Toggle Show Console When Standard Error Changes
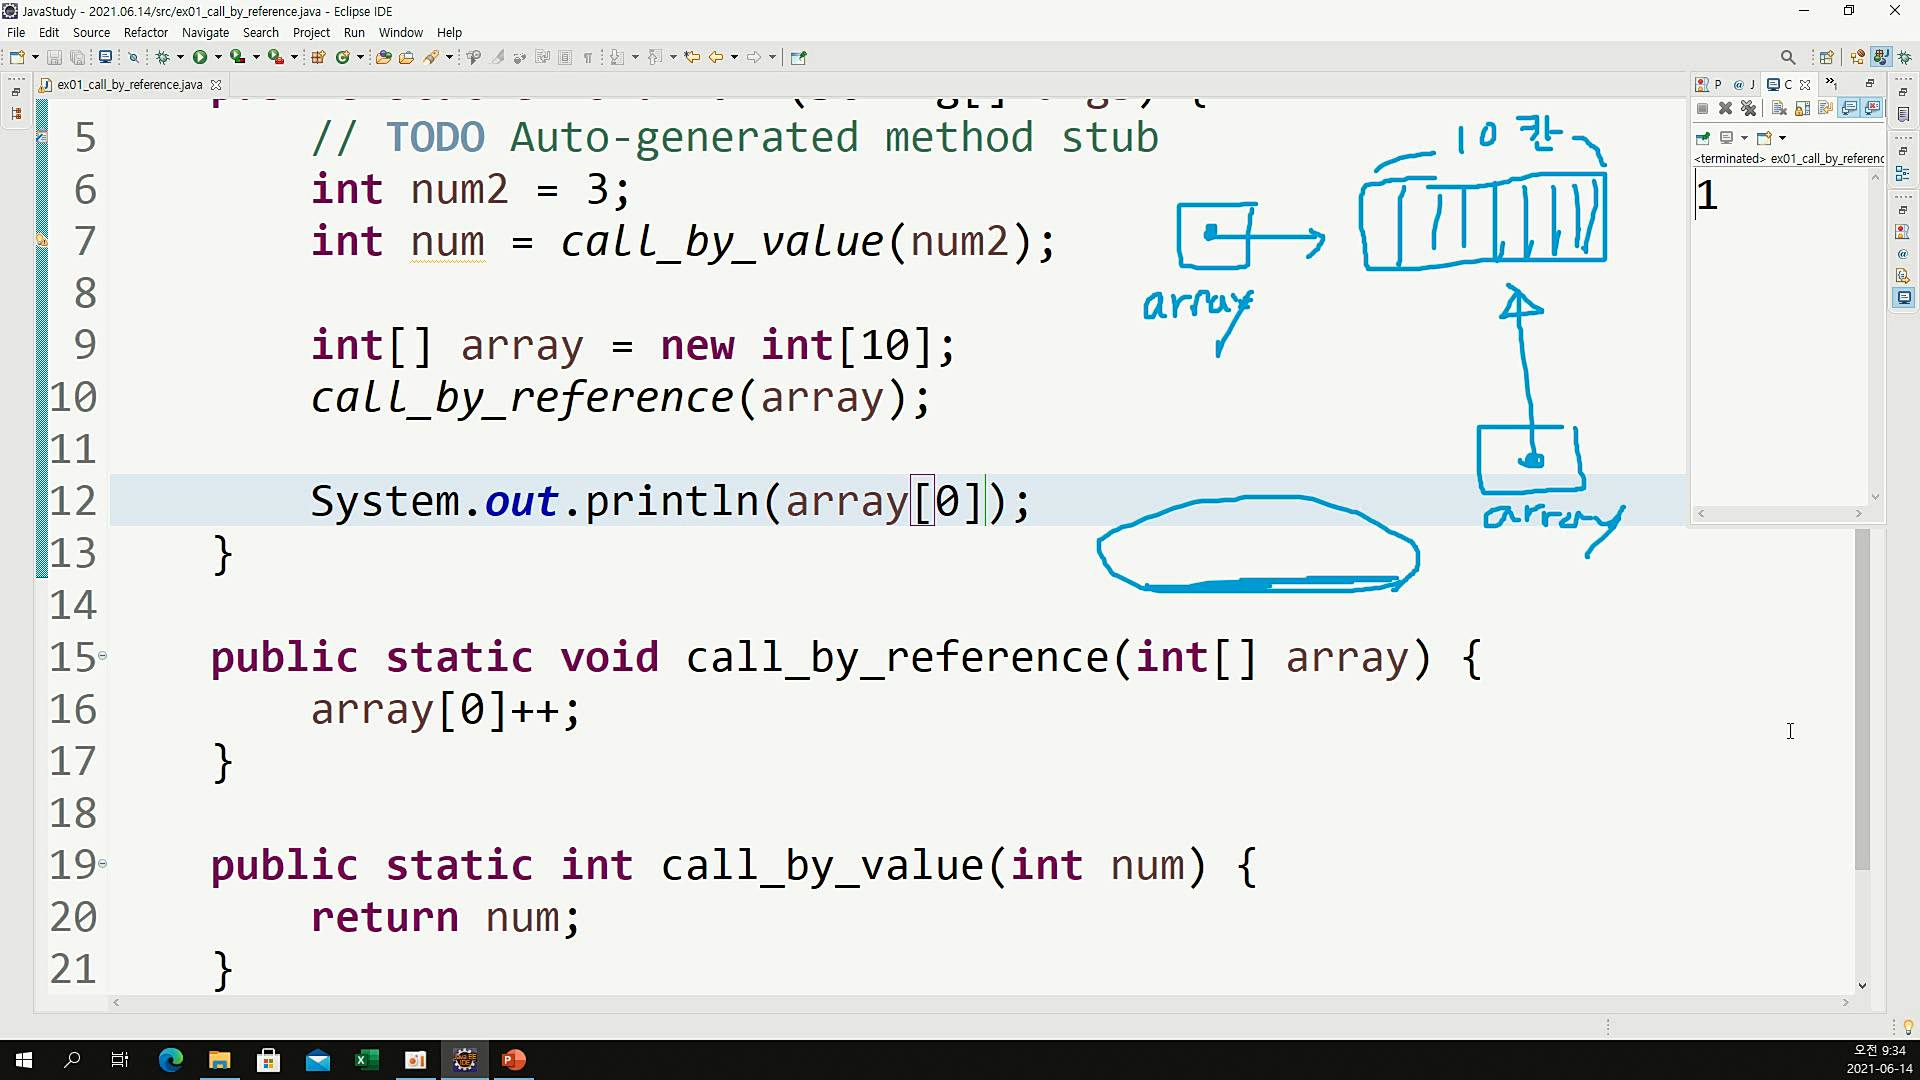Viewport: 1920px width, 1080px height. pos(1872,108)
